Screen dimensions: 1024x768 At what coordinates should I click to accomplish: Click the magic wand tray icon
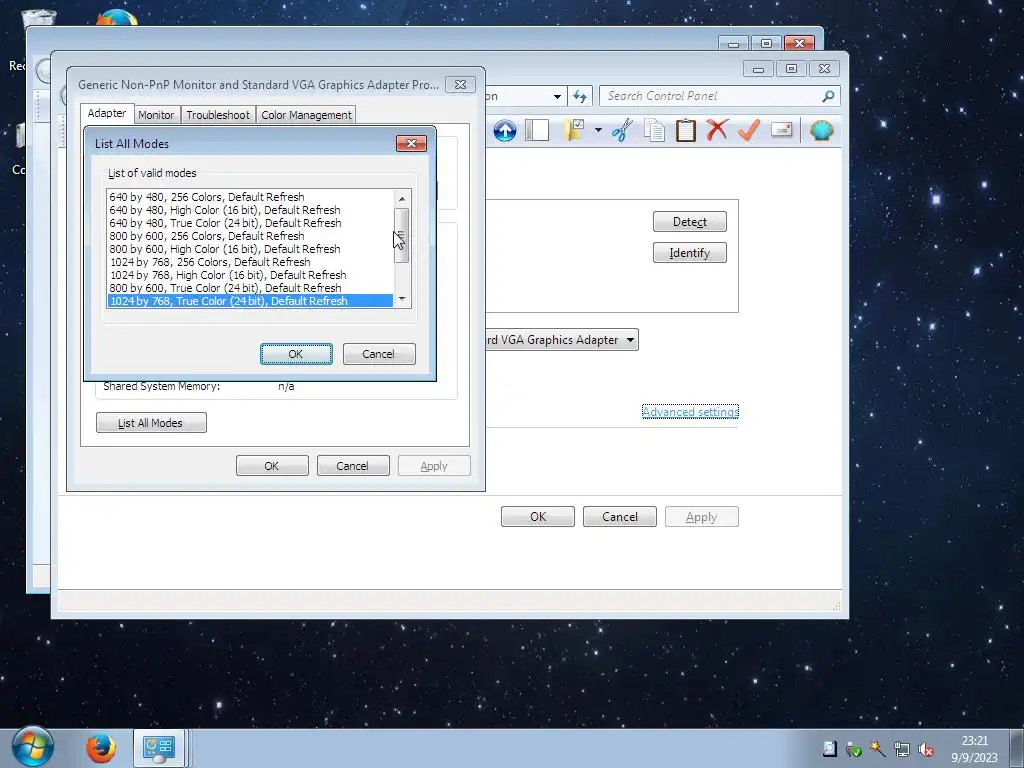878,749
